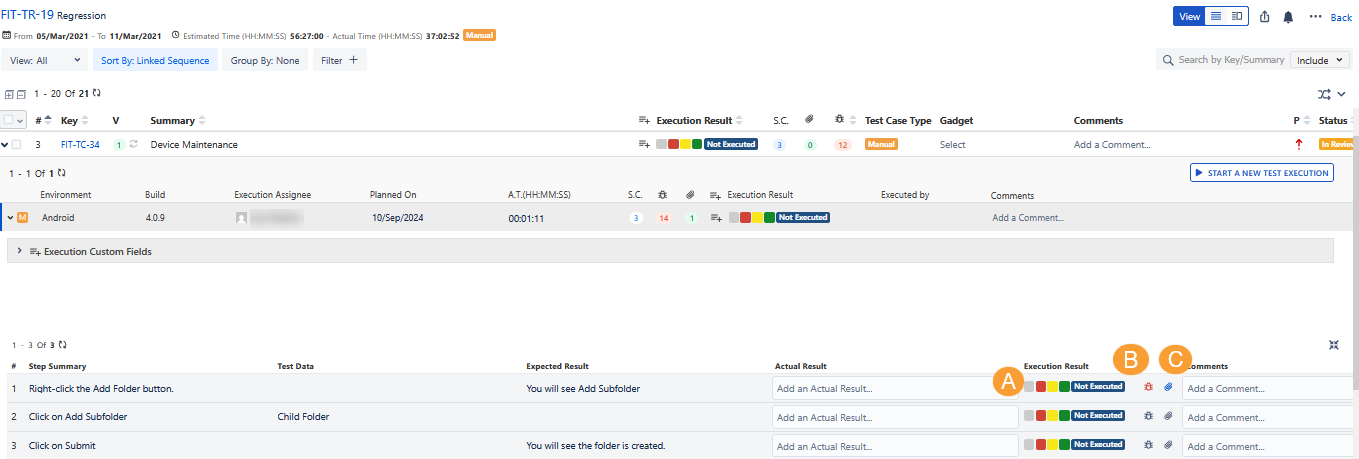Click the red bug icon on step 1
Viewport: 1359px width, 459px height.
point(1148,387)
